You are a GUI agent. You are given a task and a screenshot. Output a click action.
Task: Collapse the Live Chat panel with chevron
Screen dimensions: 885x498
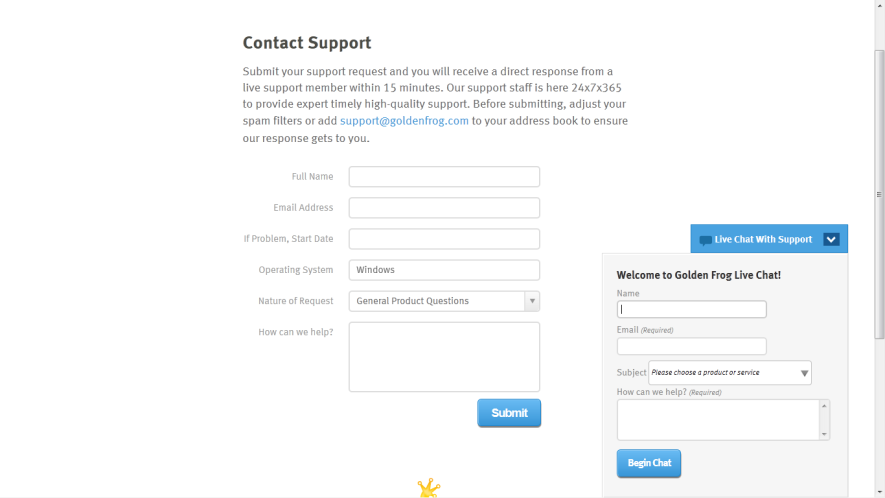coord(831,239)
